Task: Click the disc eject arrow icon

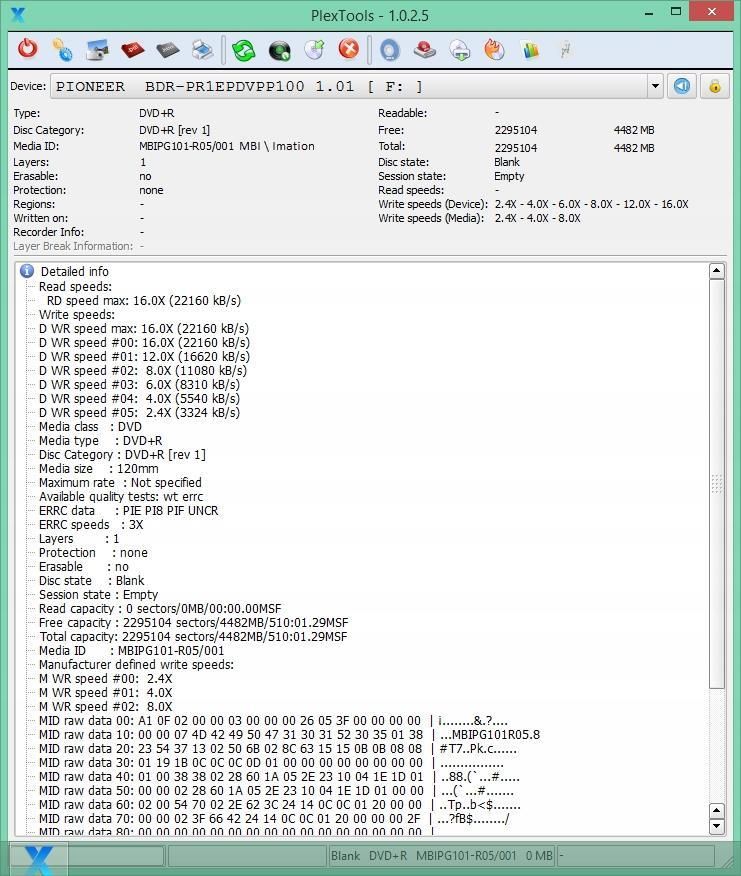Action: [315, 49]
